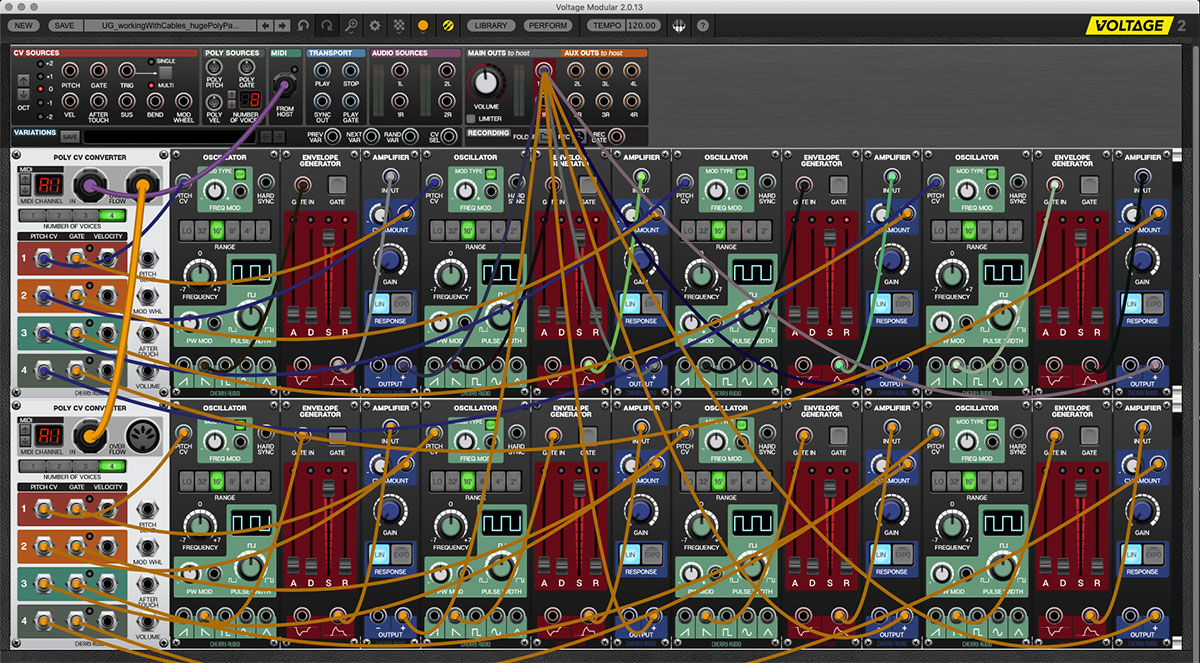Click the SYNC OUT jack in Transport
Viewport: 1200px width, 663px height.
322,101
